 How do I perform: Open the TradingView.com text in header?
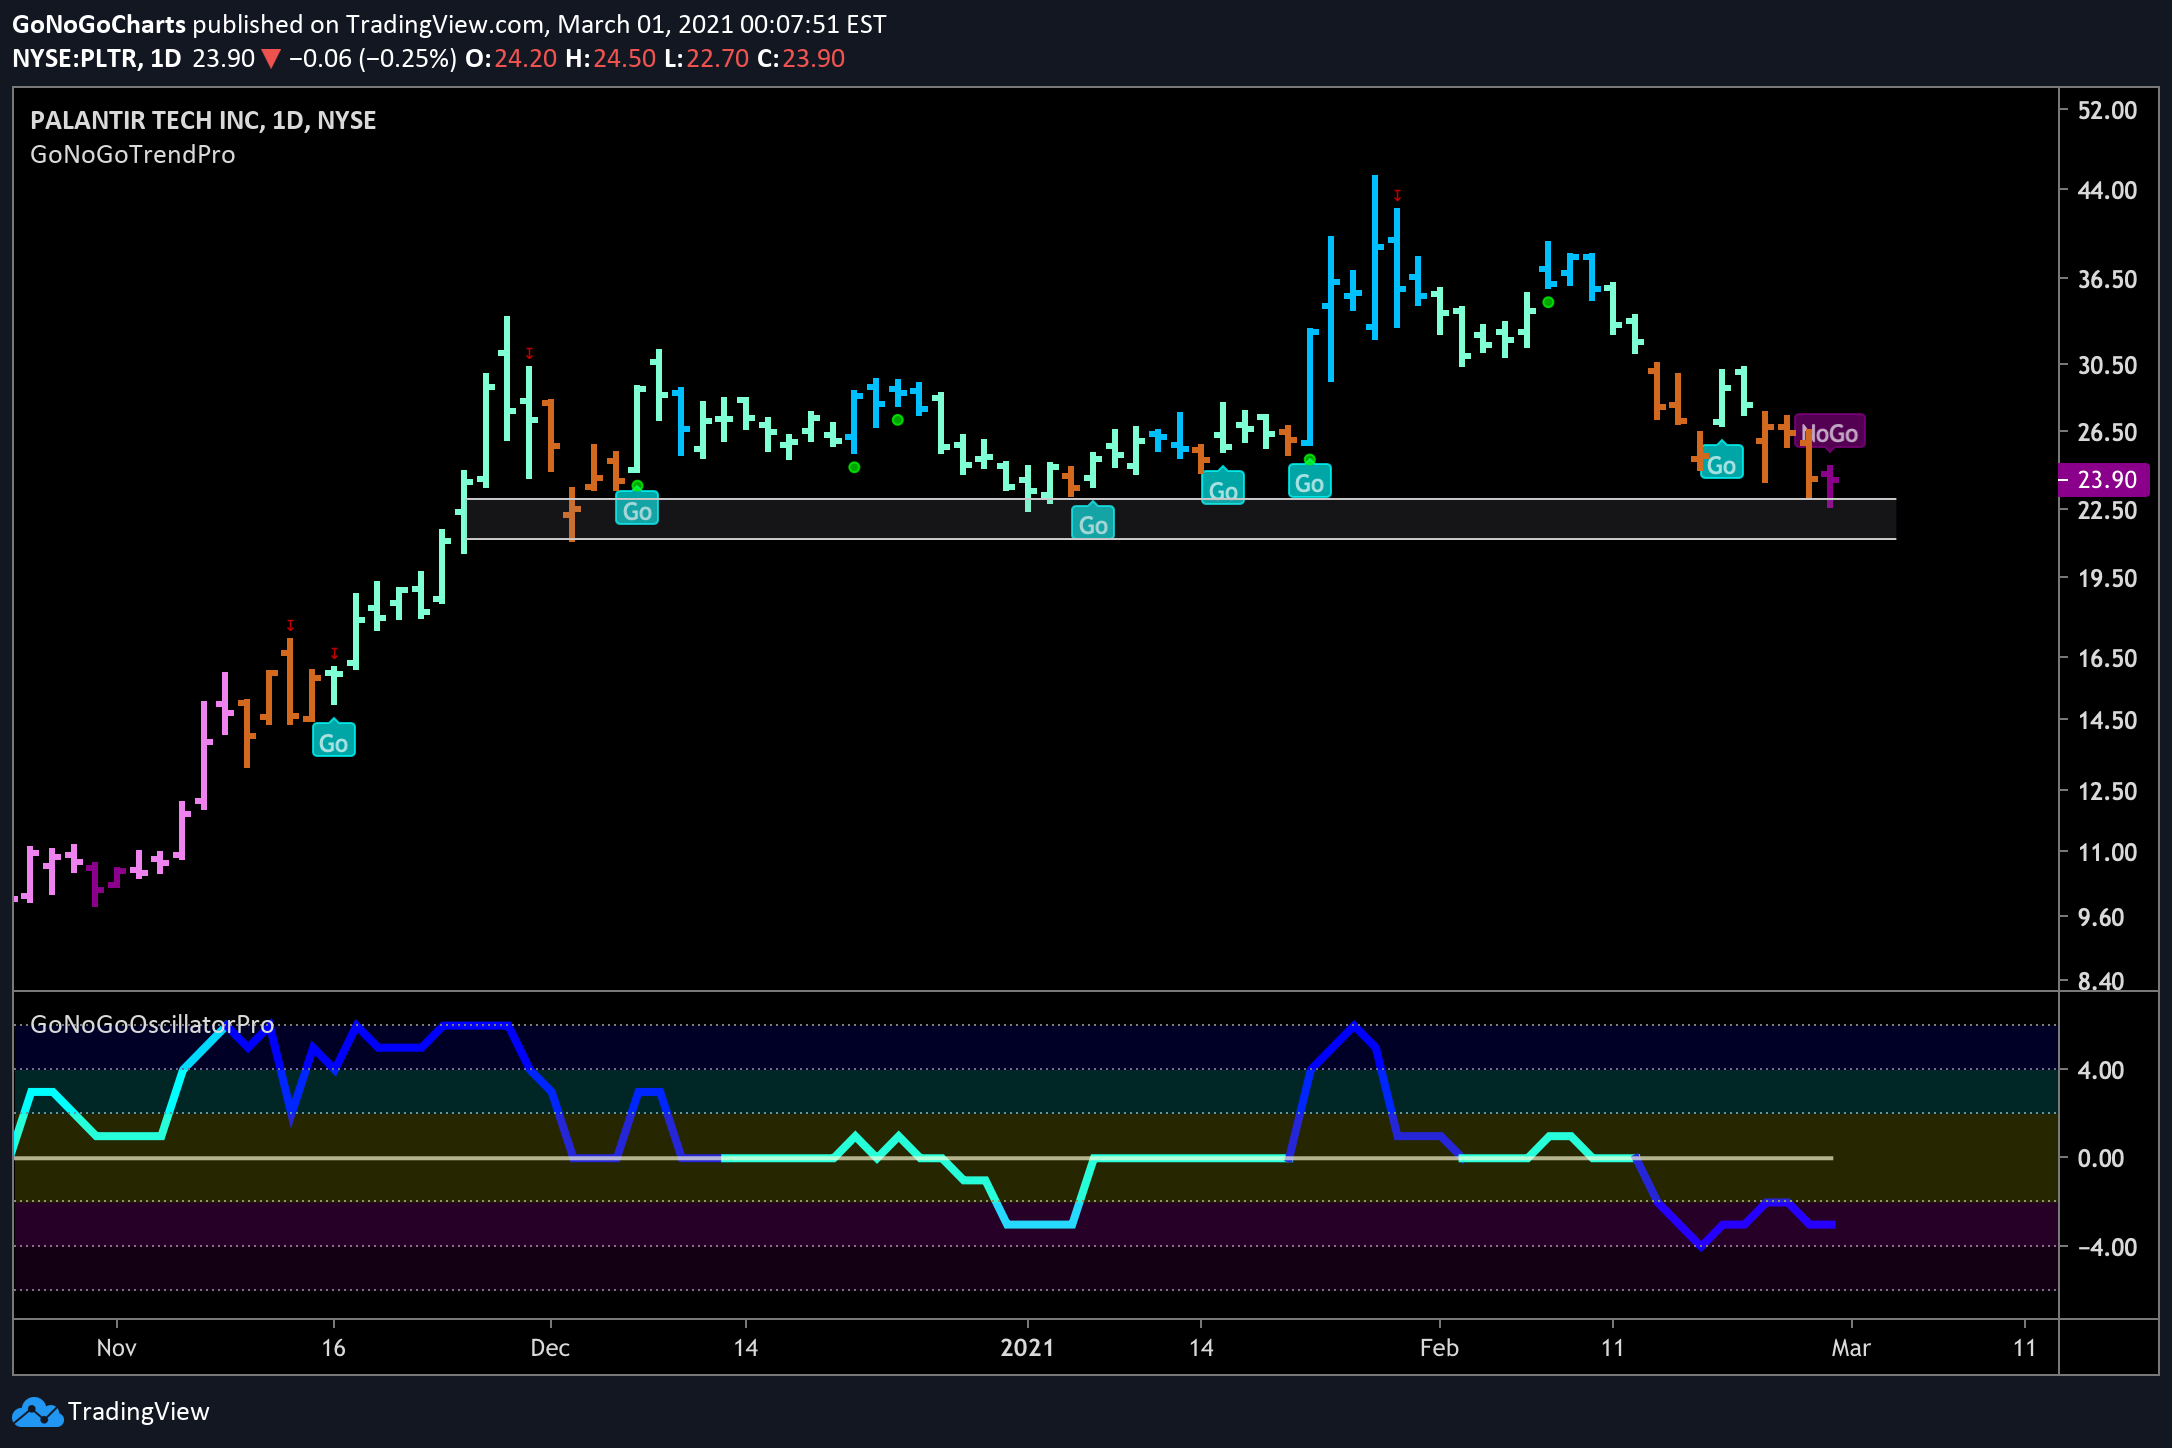[445, 24]
